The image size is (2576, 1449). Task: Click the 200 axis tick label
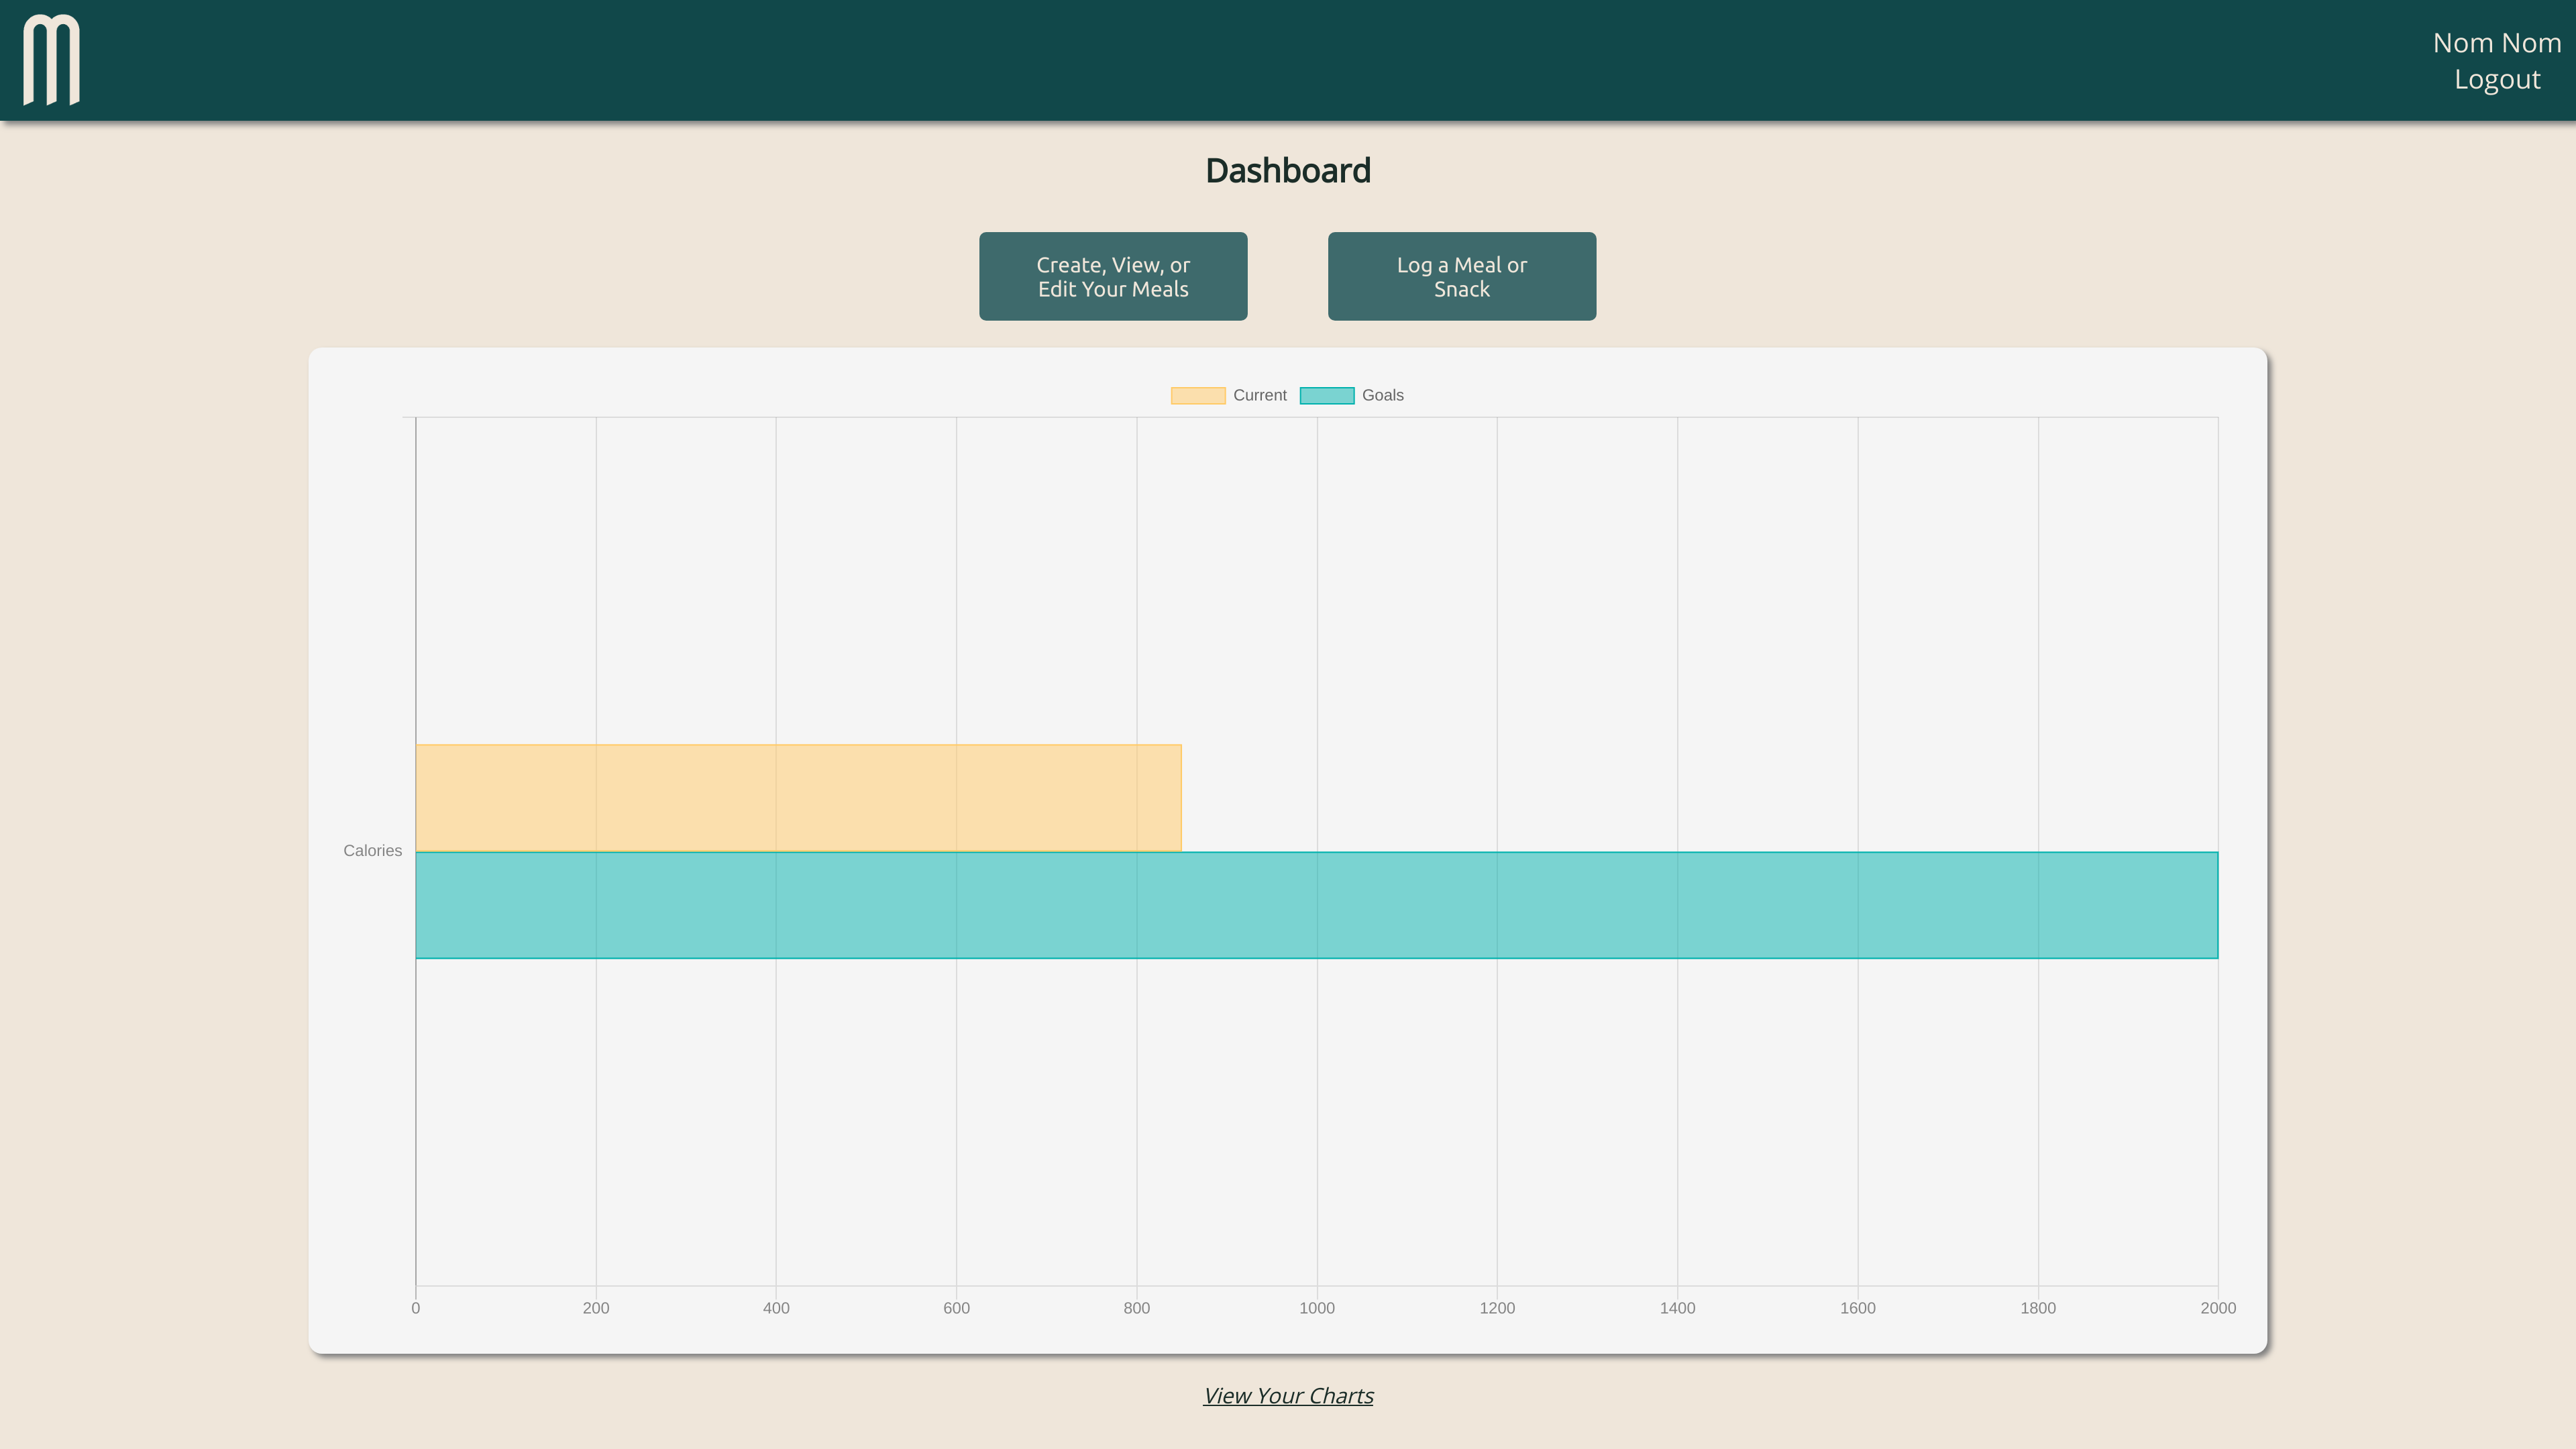pyautogui.click(x=596, y=1308)
